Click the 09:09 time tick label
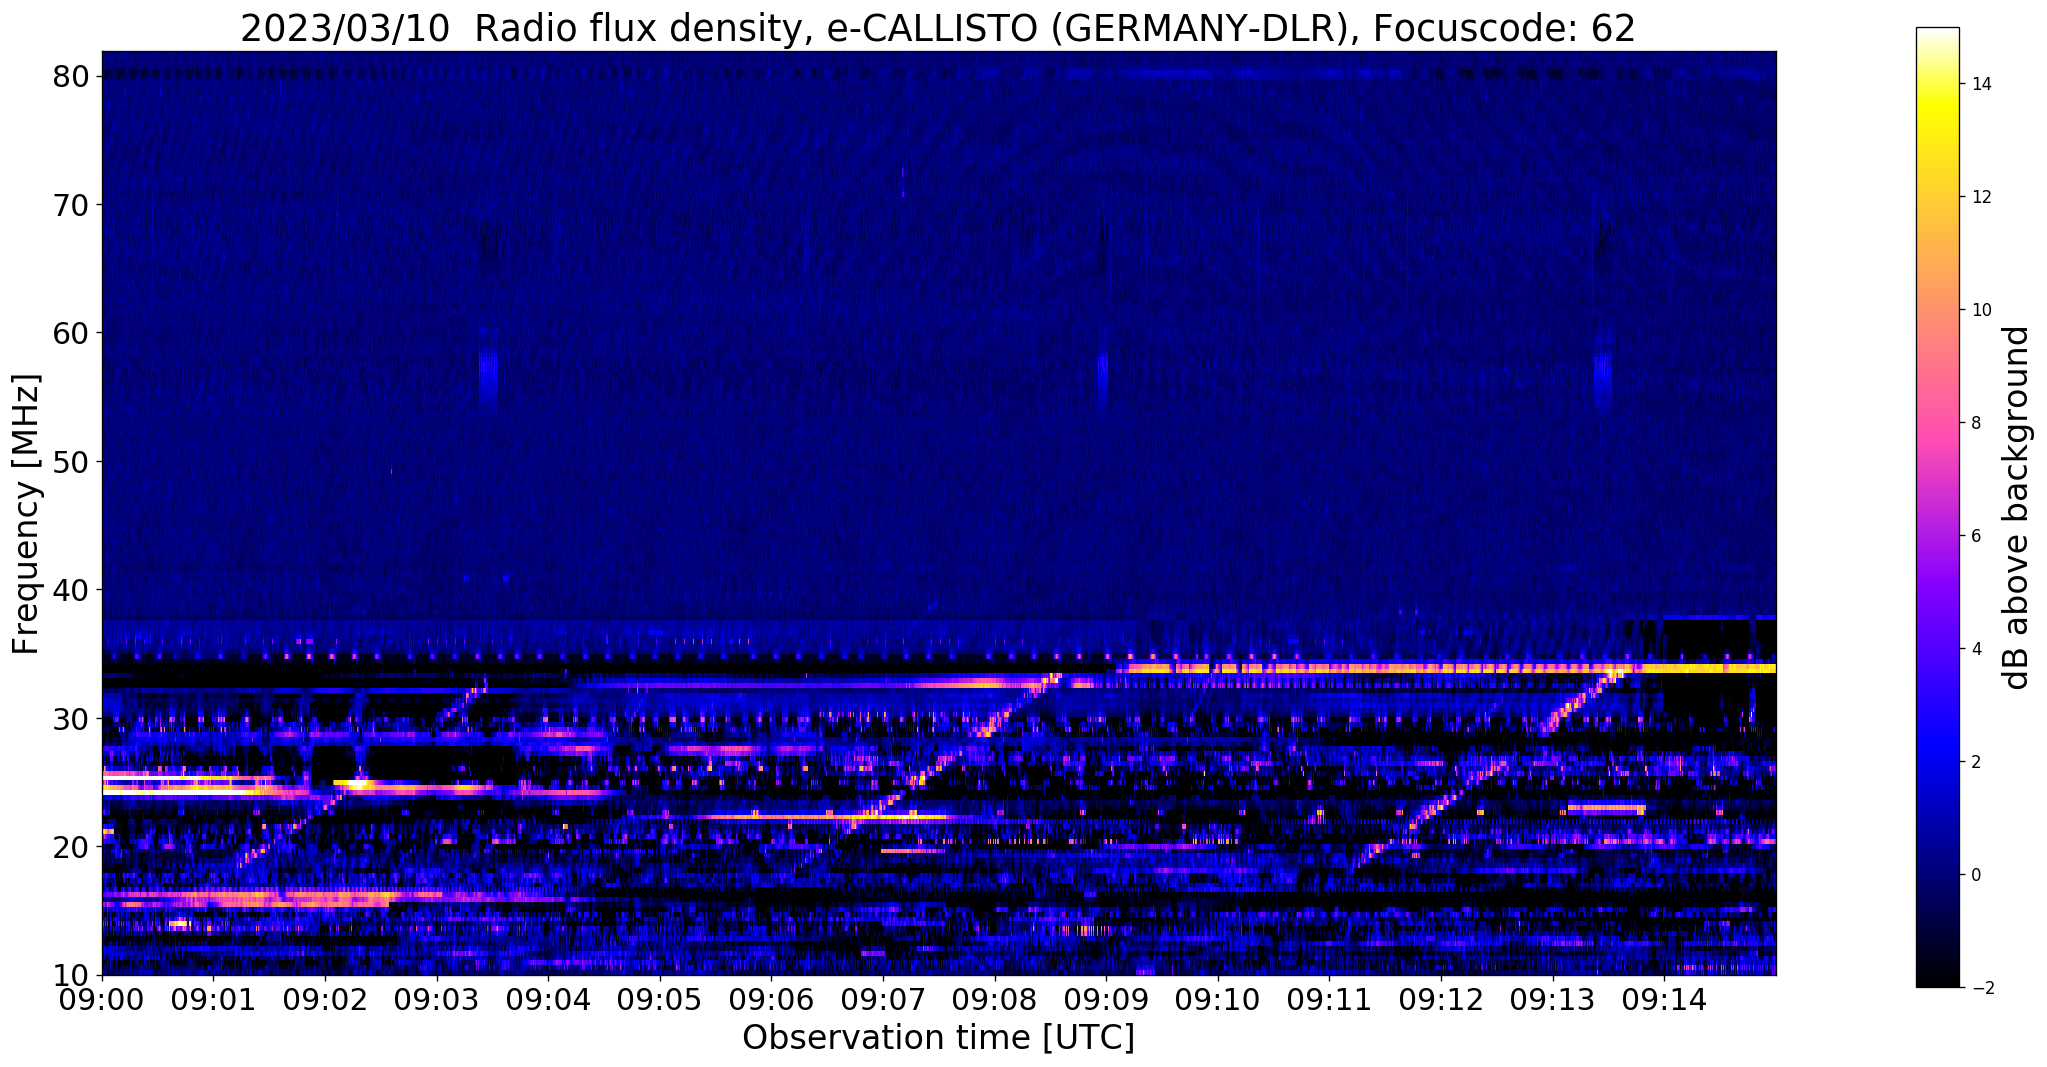This screenshot has width=2047, height=1067. (1106, 999)
